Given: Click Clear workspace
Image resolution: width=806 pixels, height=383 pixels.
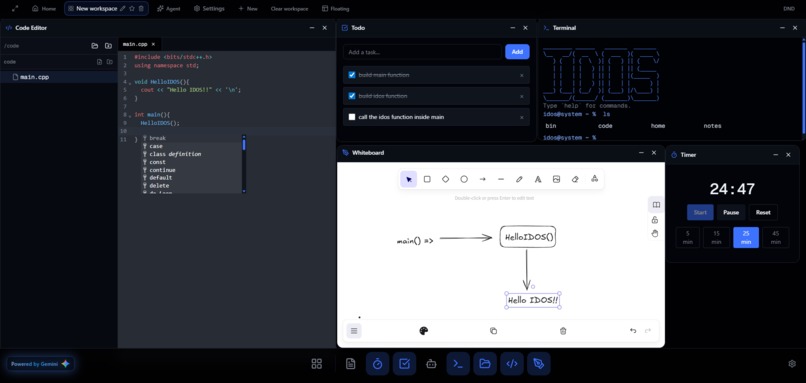Looking at the screenshot, I should pyautogui.click(x=289, y=9).
